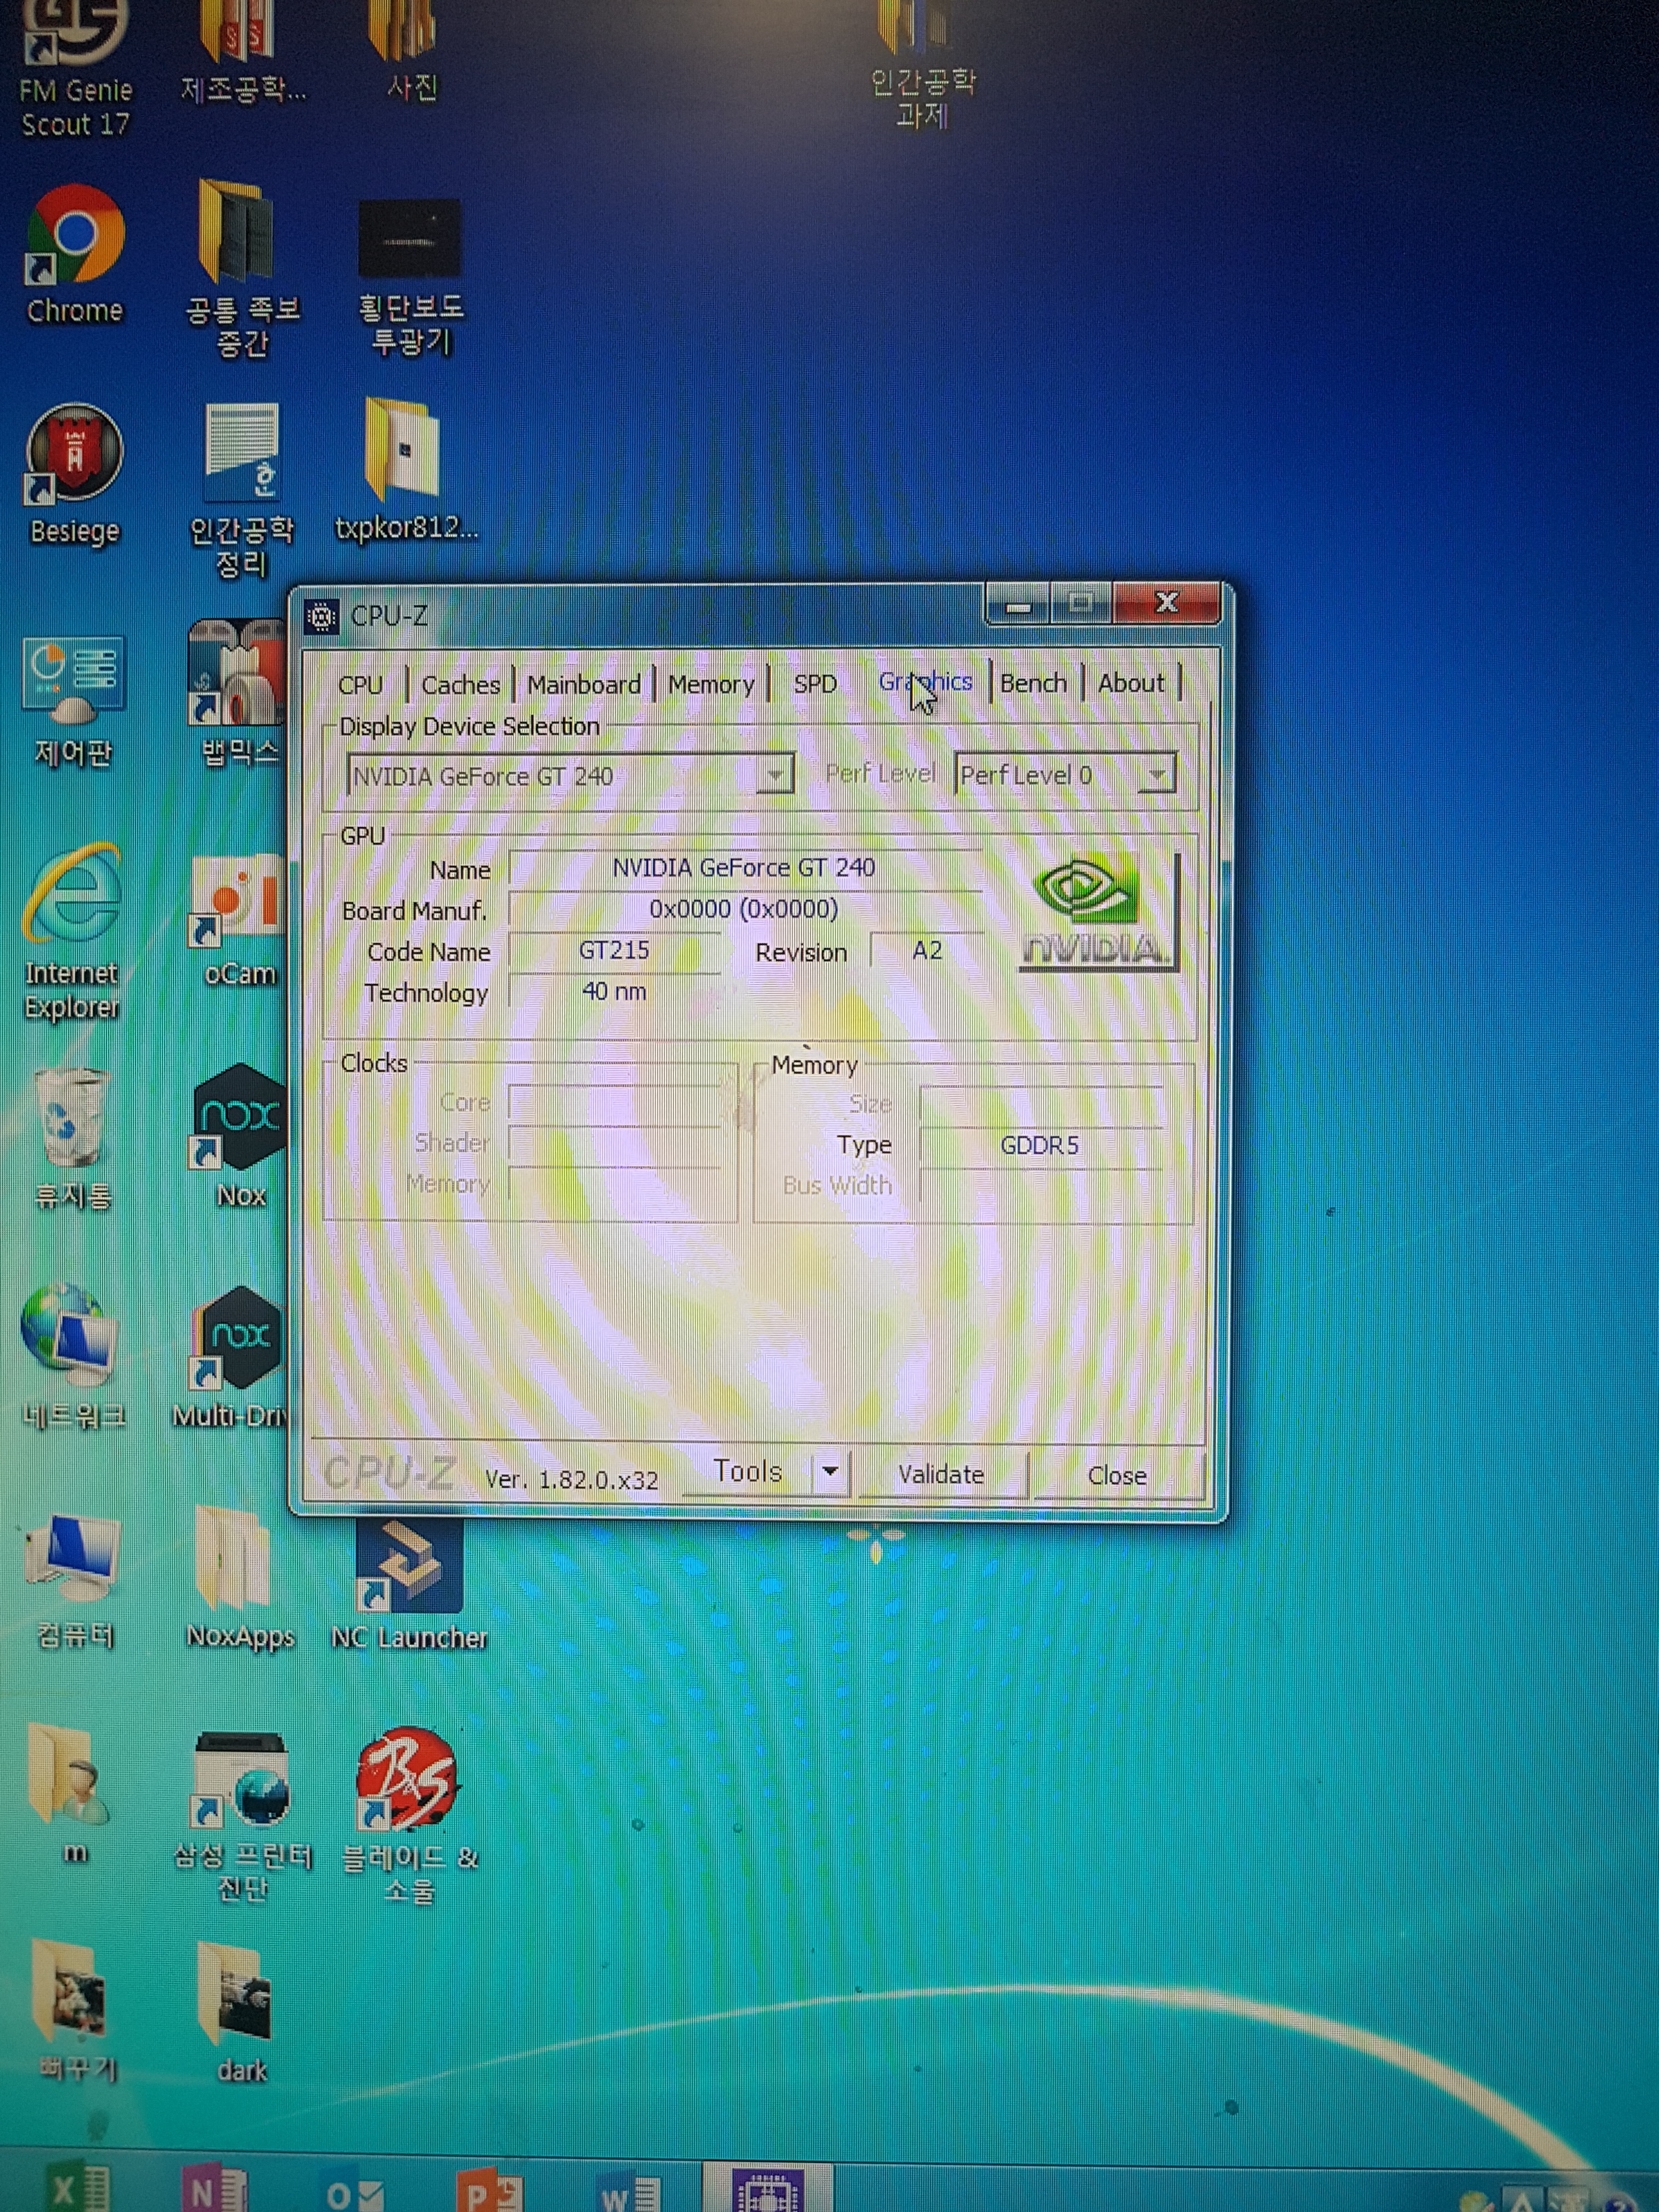Click the GT215 code name field
Screen dimensions: 1659x2212
614,950
